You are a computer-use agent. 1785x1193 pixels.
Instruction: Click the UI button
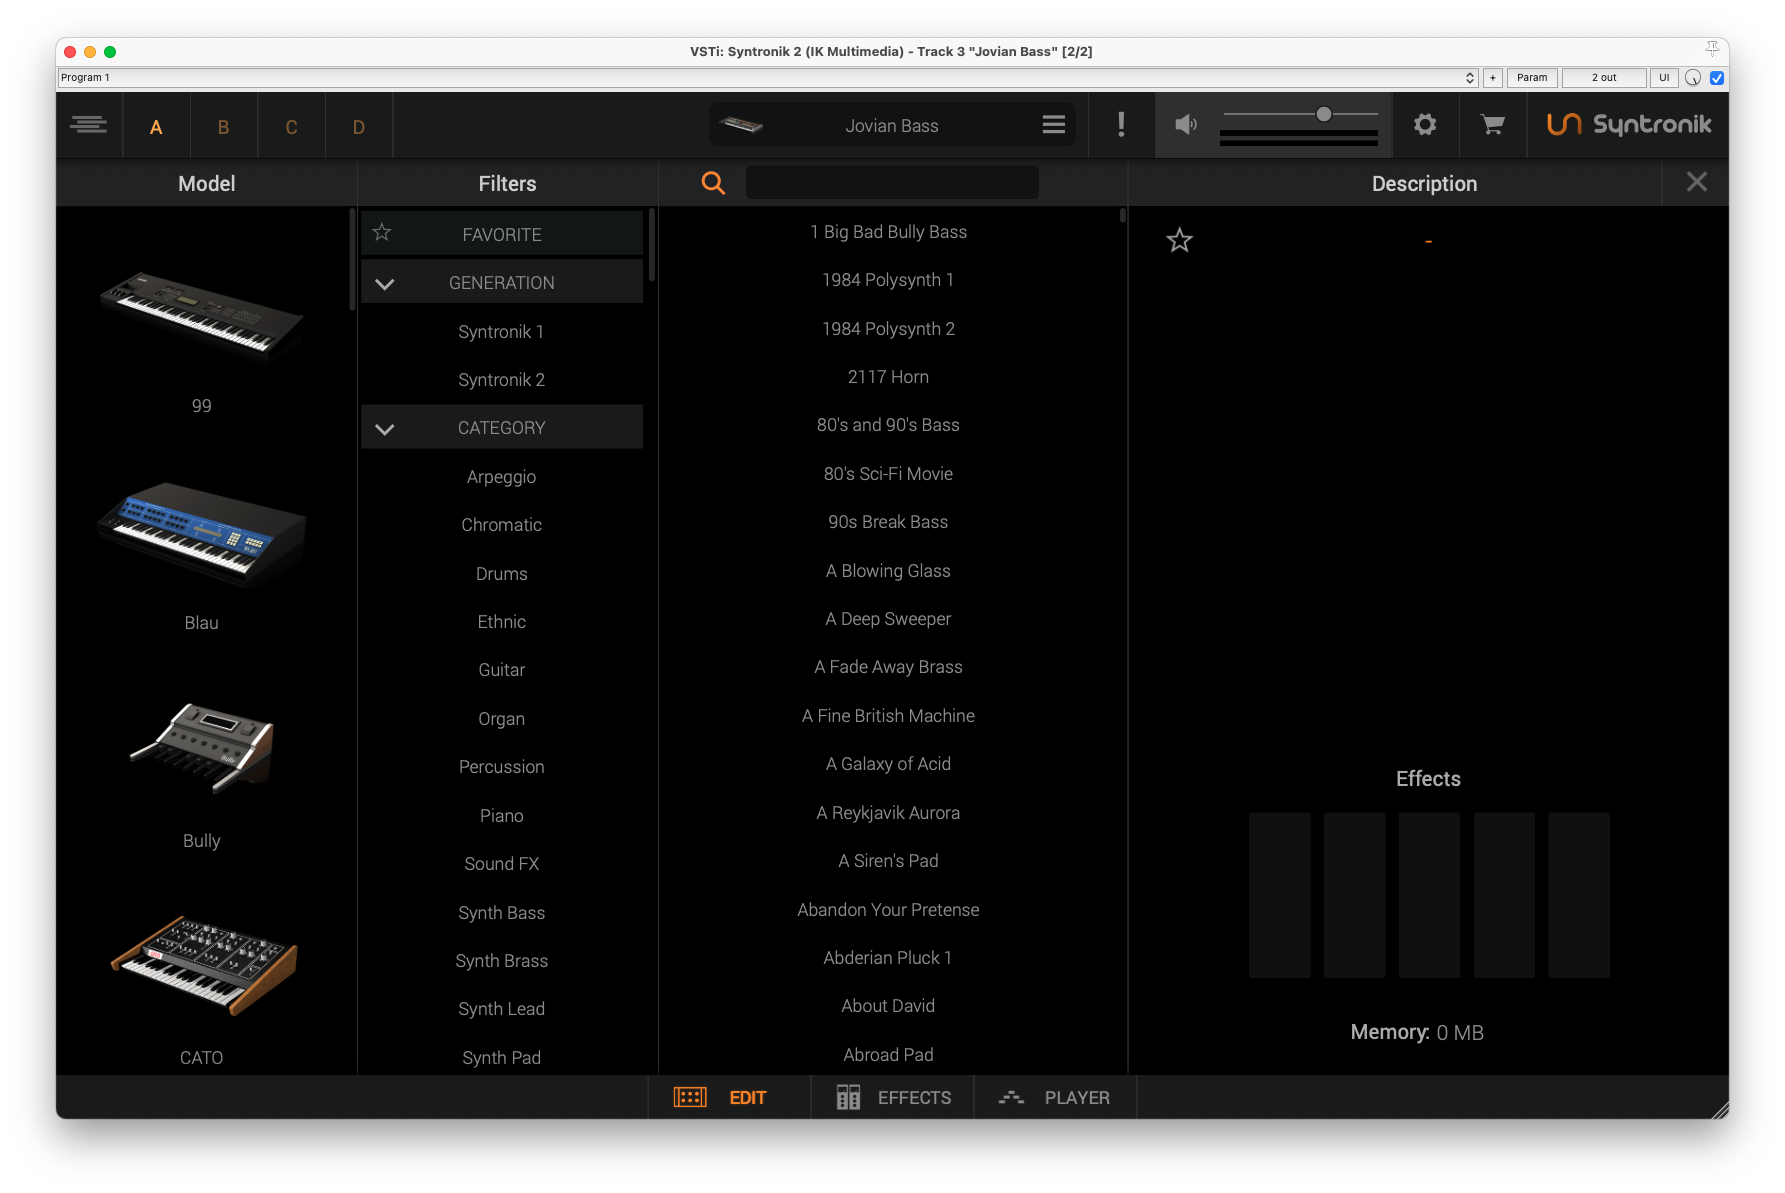pyautogui.click(x=1664, y=77)
